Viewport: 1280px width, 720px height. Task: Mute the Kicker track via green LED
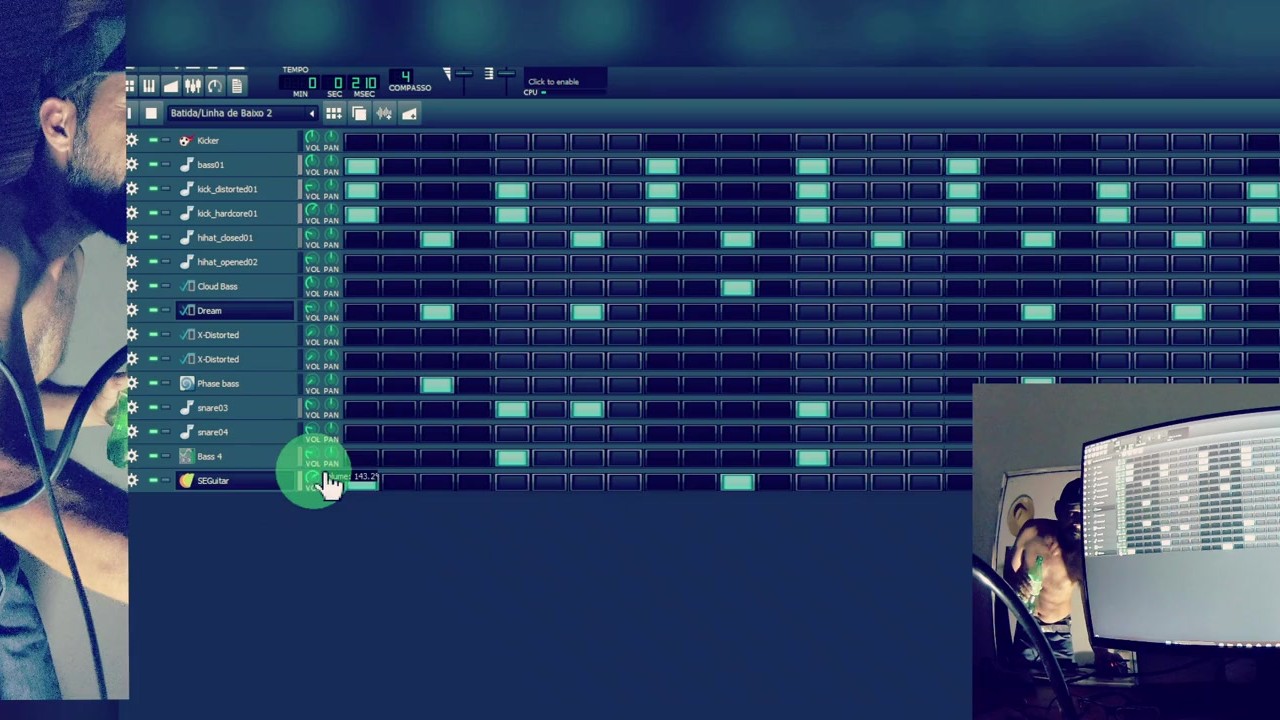153,141
